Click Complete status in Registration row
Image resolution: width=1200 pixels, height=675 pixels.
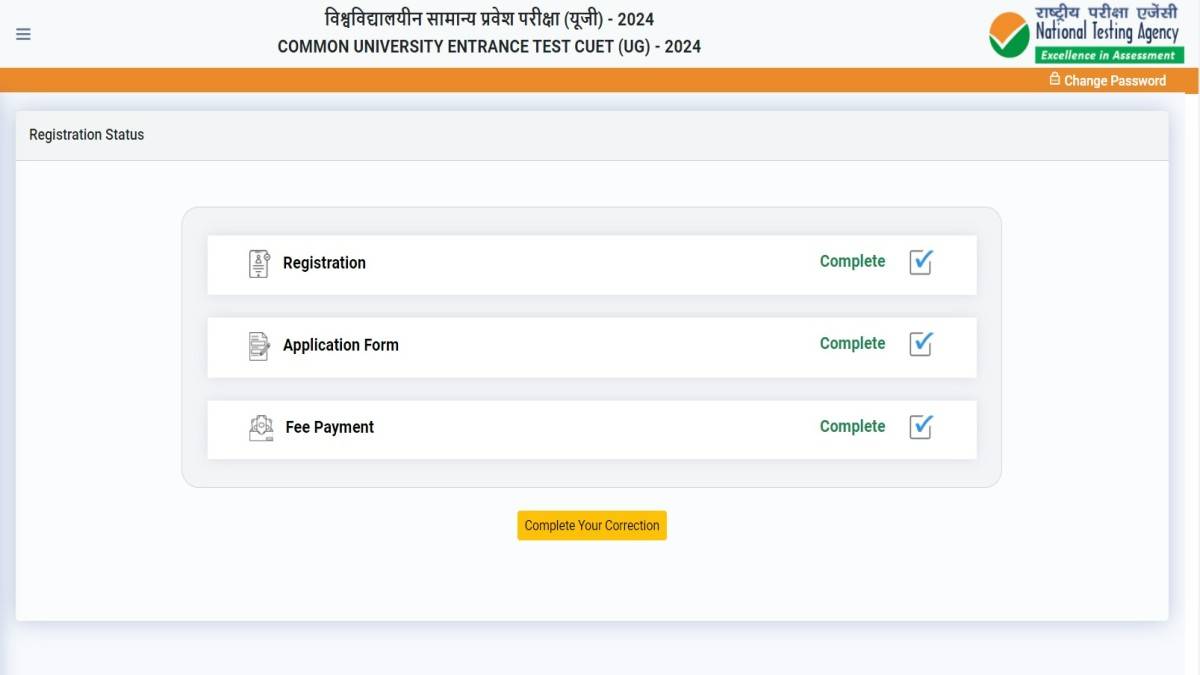[x=852, y=261]
